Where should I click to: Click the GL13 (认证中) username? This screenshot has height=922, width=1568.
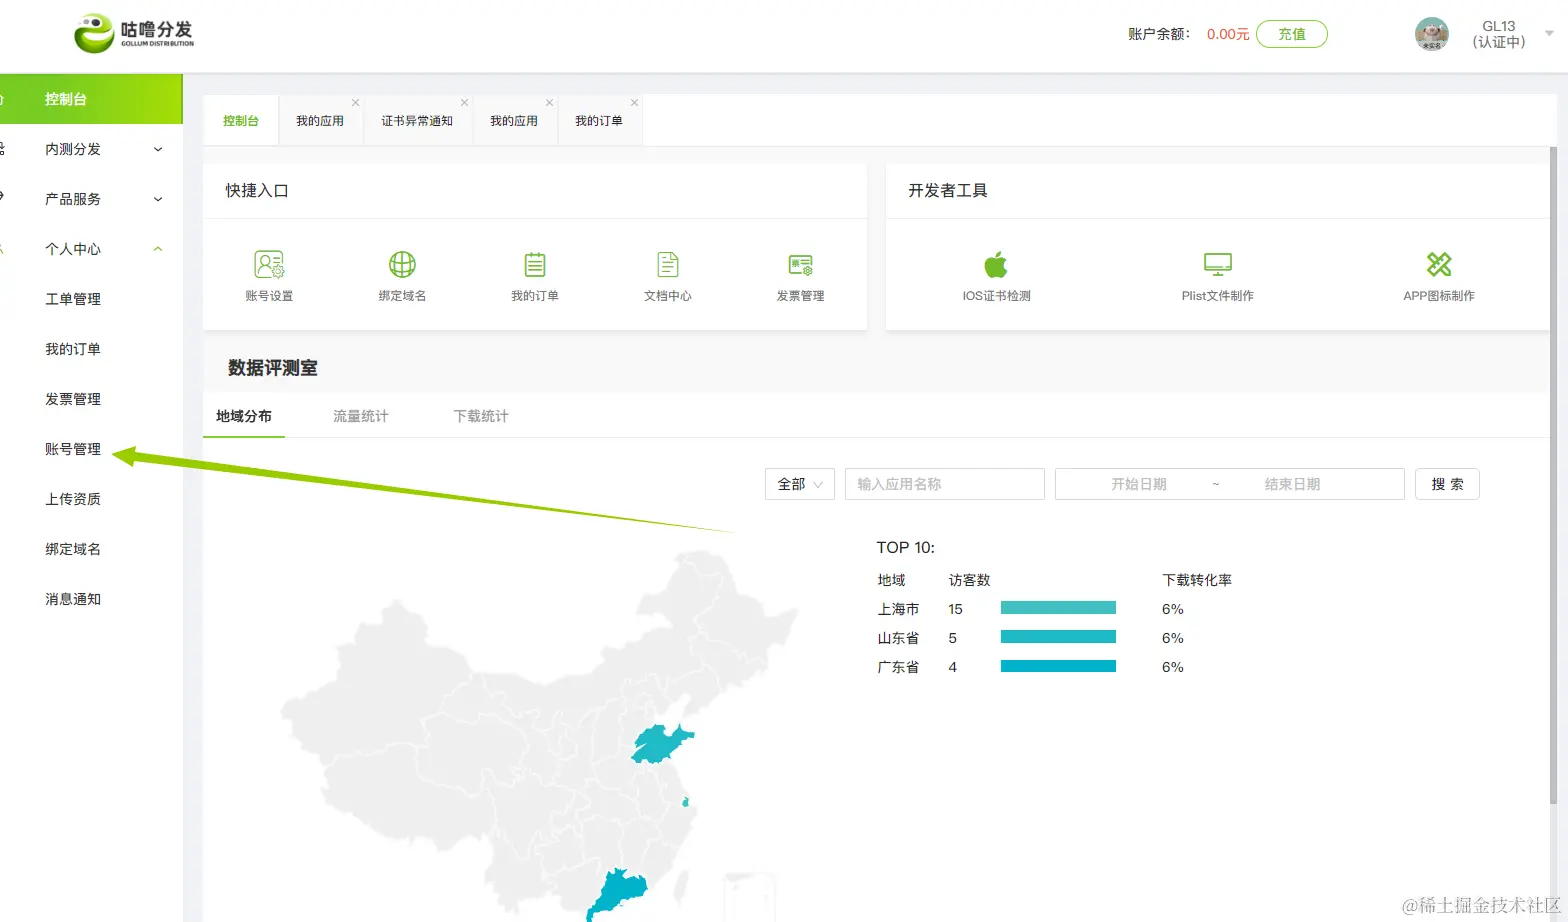click(1499, 34)
